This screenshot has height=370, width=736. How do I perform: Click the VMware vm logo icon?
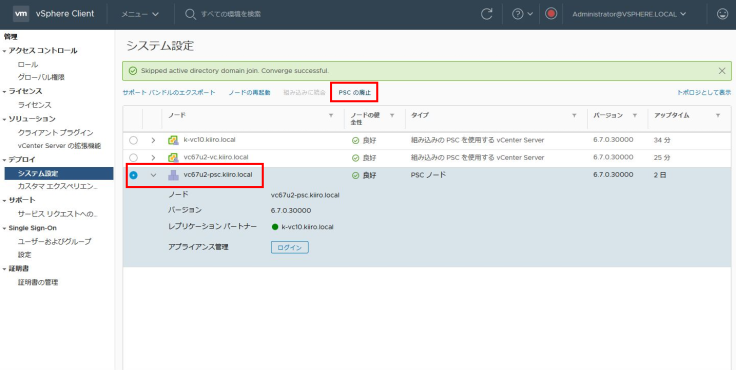[21, 14]
